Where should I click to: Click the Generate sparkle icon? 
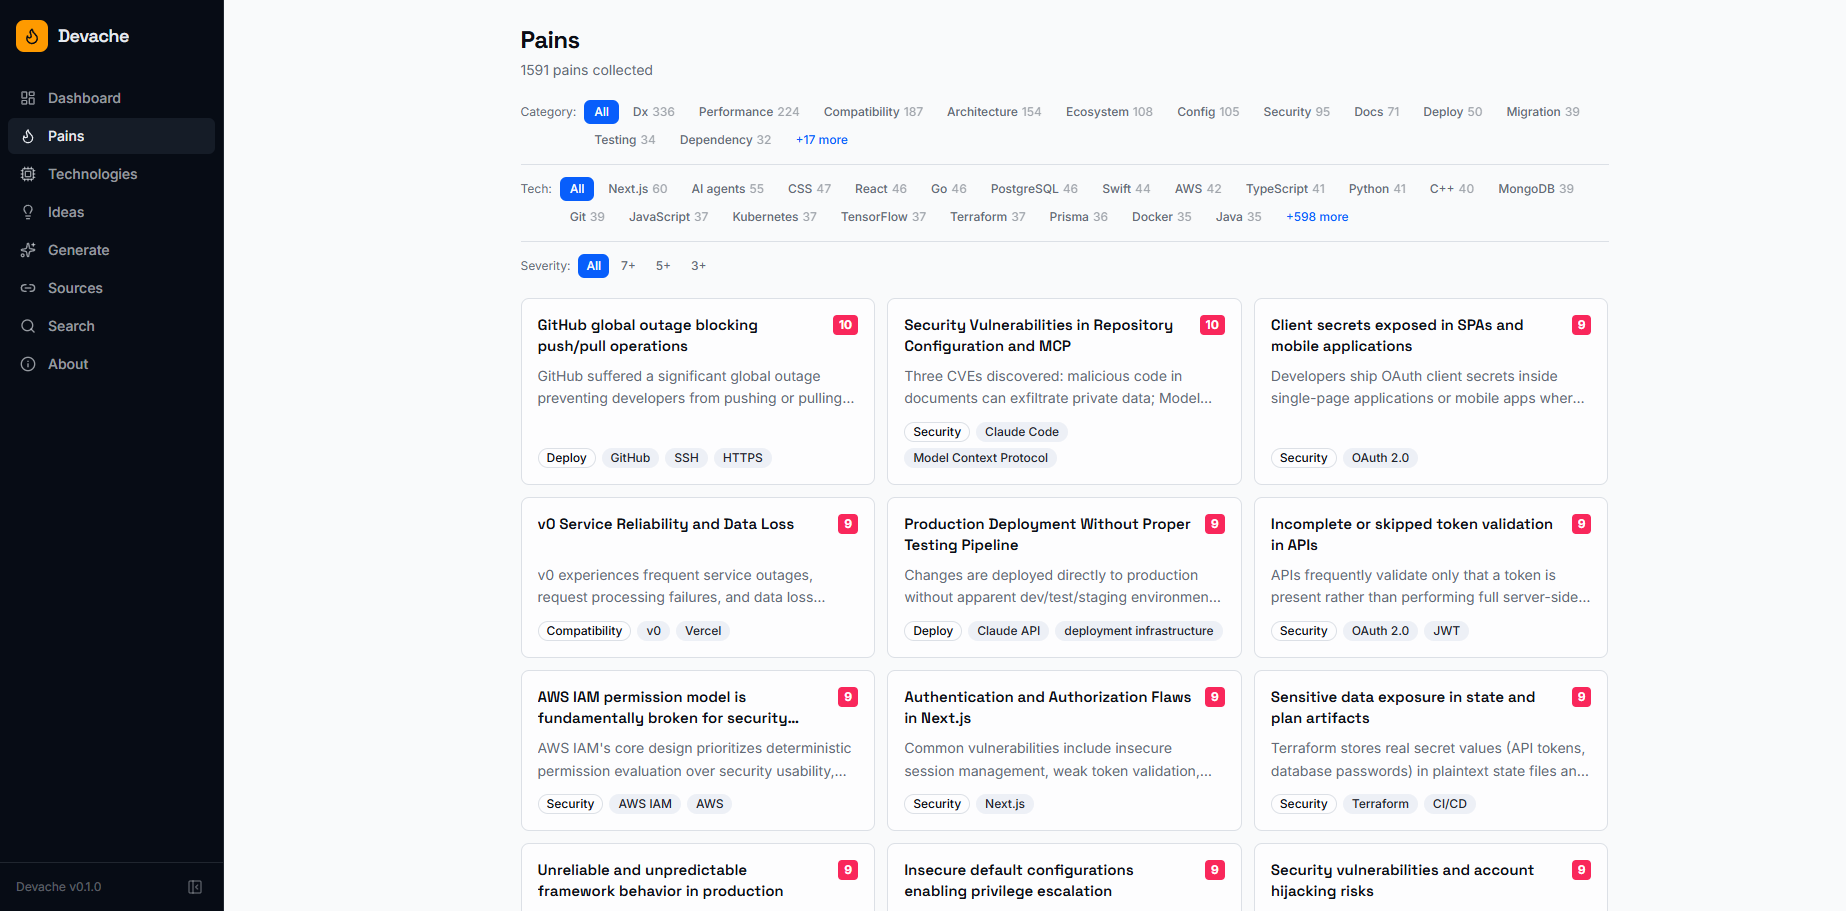(28, 250)
